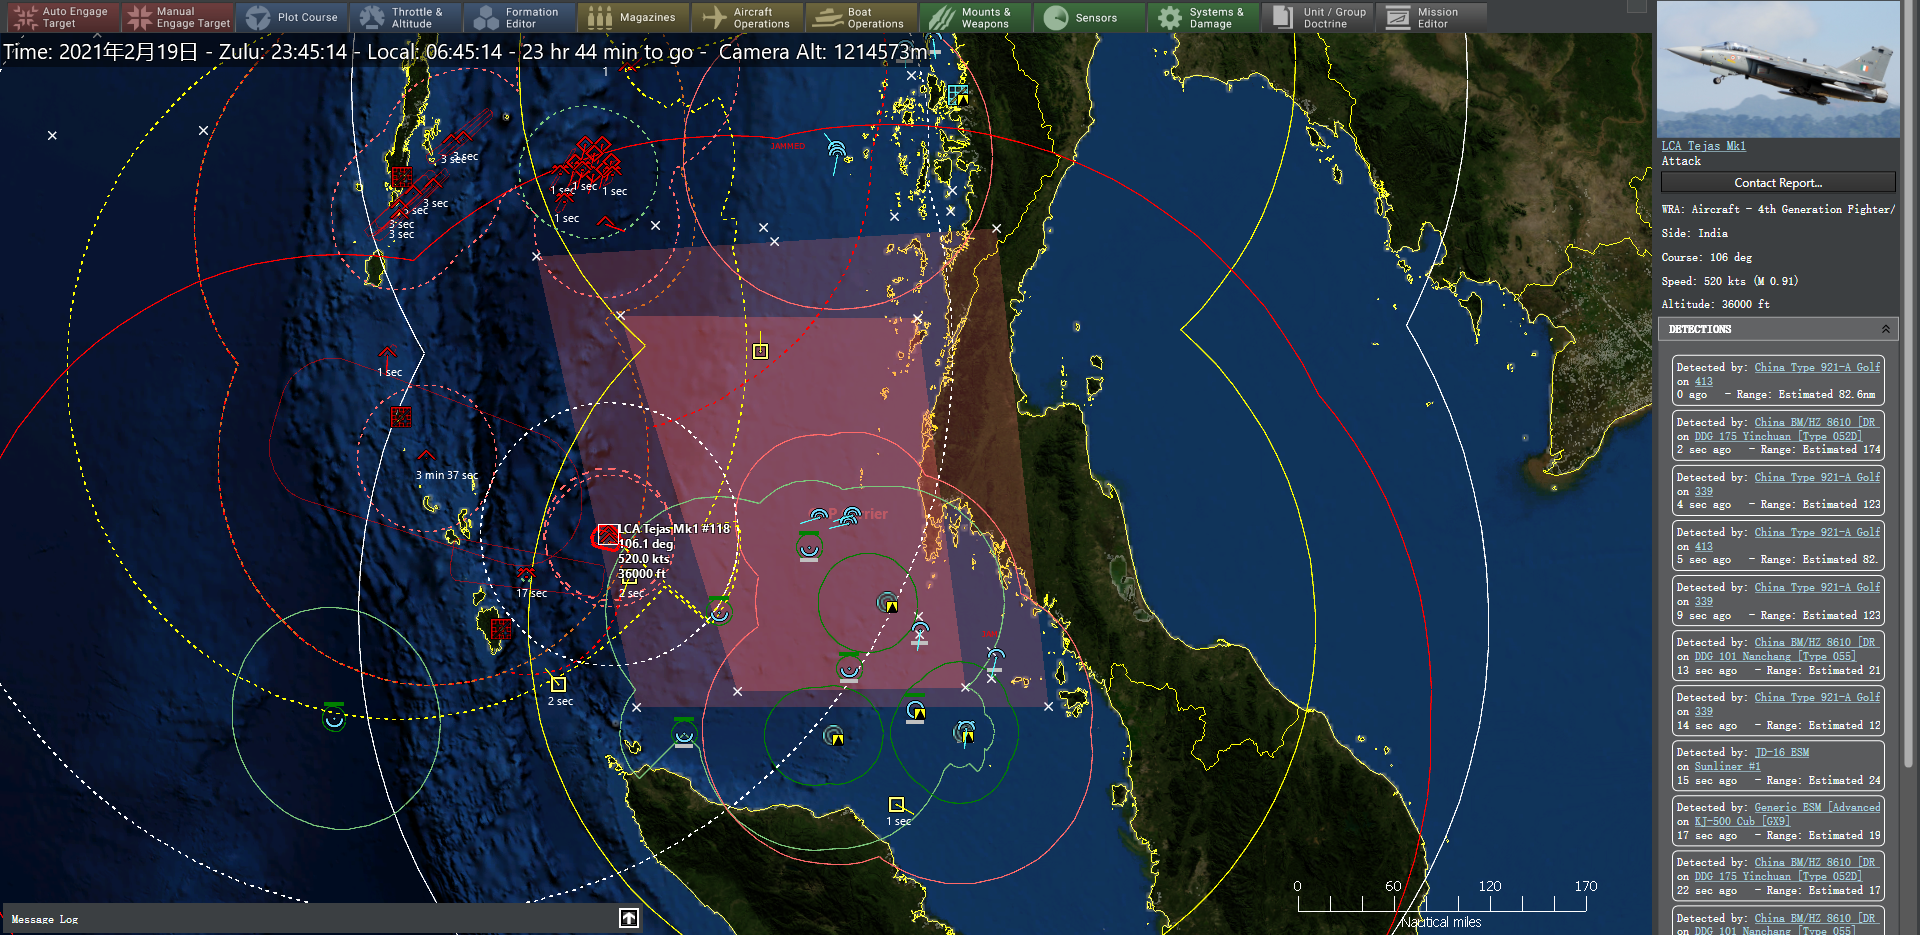Click the WRA 4th Generation Fighter text
The height and width of the screenshot is (935, 1920).
[1778, 209]
